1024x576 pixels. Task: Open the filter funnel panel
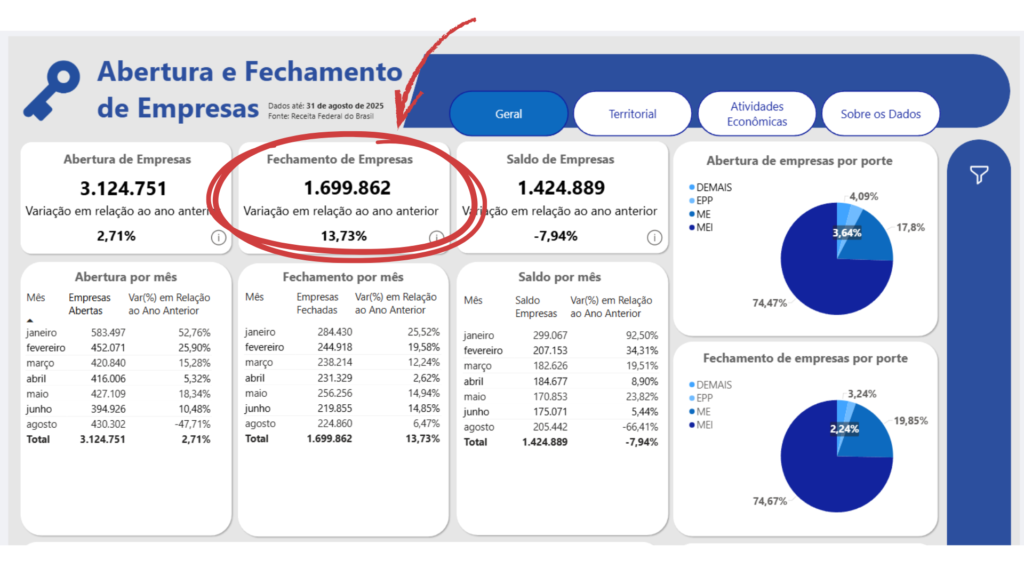[x=979, y=175]
